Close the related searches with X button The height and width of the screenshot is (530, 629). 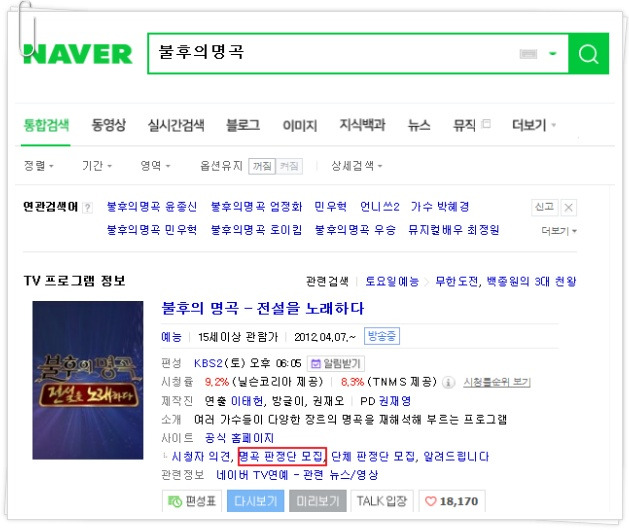[x=568, y=207]
